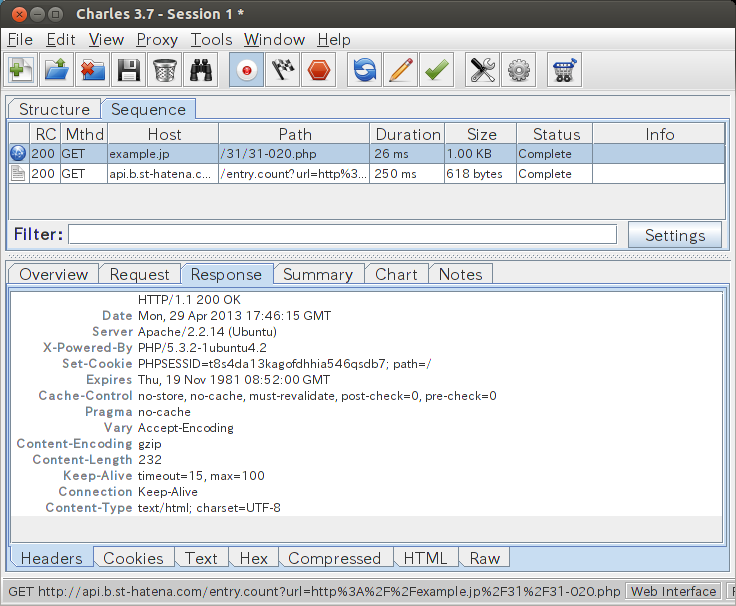This screenshot has width=736, height=606.
Task: Click the /31/31-020.php path cell
Action: [294, 153]
